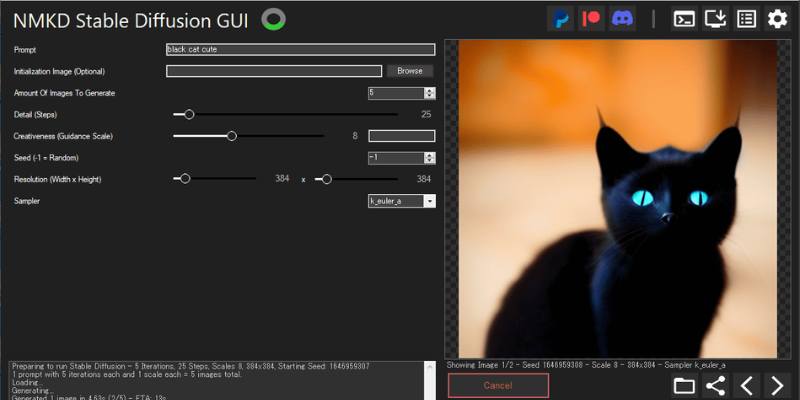This screenshot has height=400, width=800.
Task: Click the 'Resolution (Width x Height)' label
Action: 58,180
